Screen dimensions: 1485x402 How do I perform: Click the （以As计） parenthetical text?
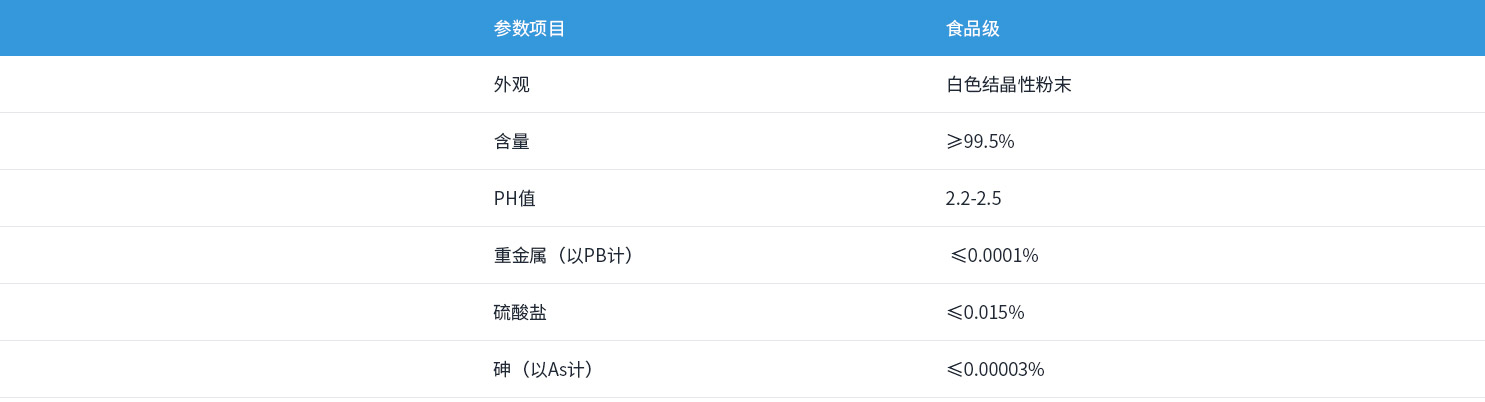tap(558, 370)
